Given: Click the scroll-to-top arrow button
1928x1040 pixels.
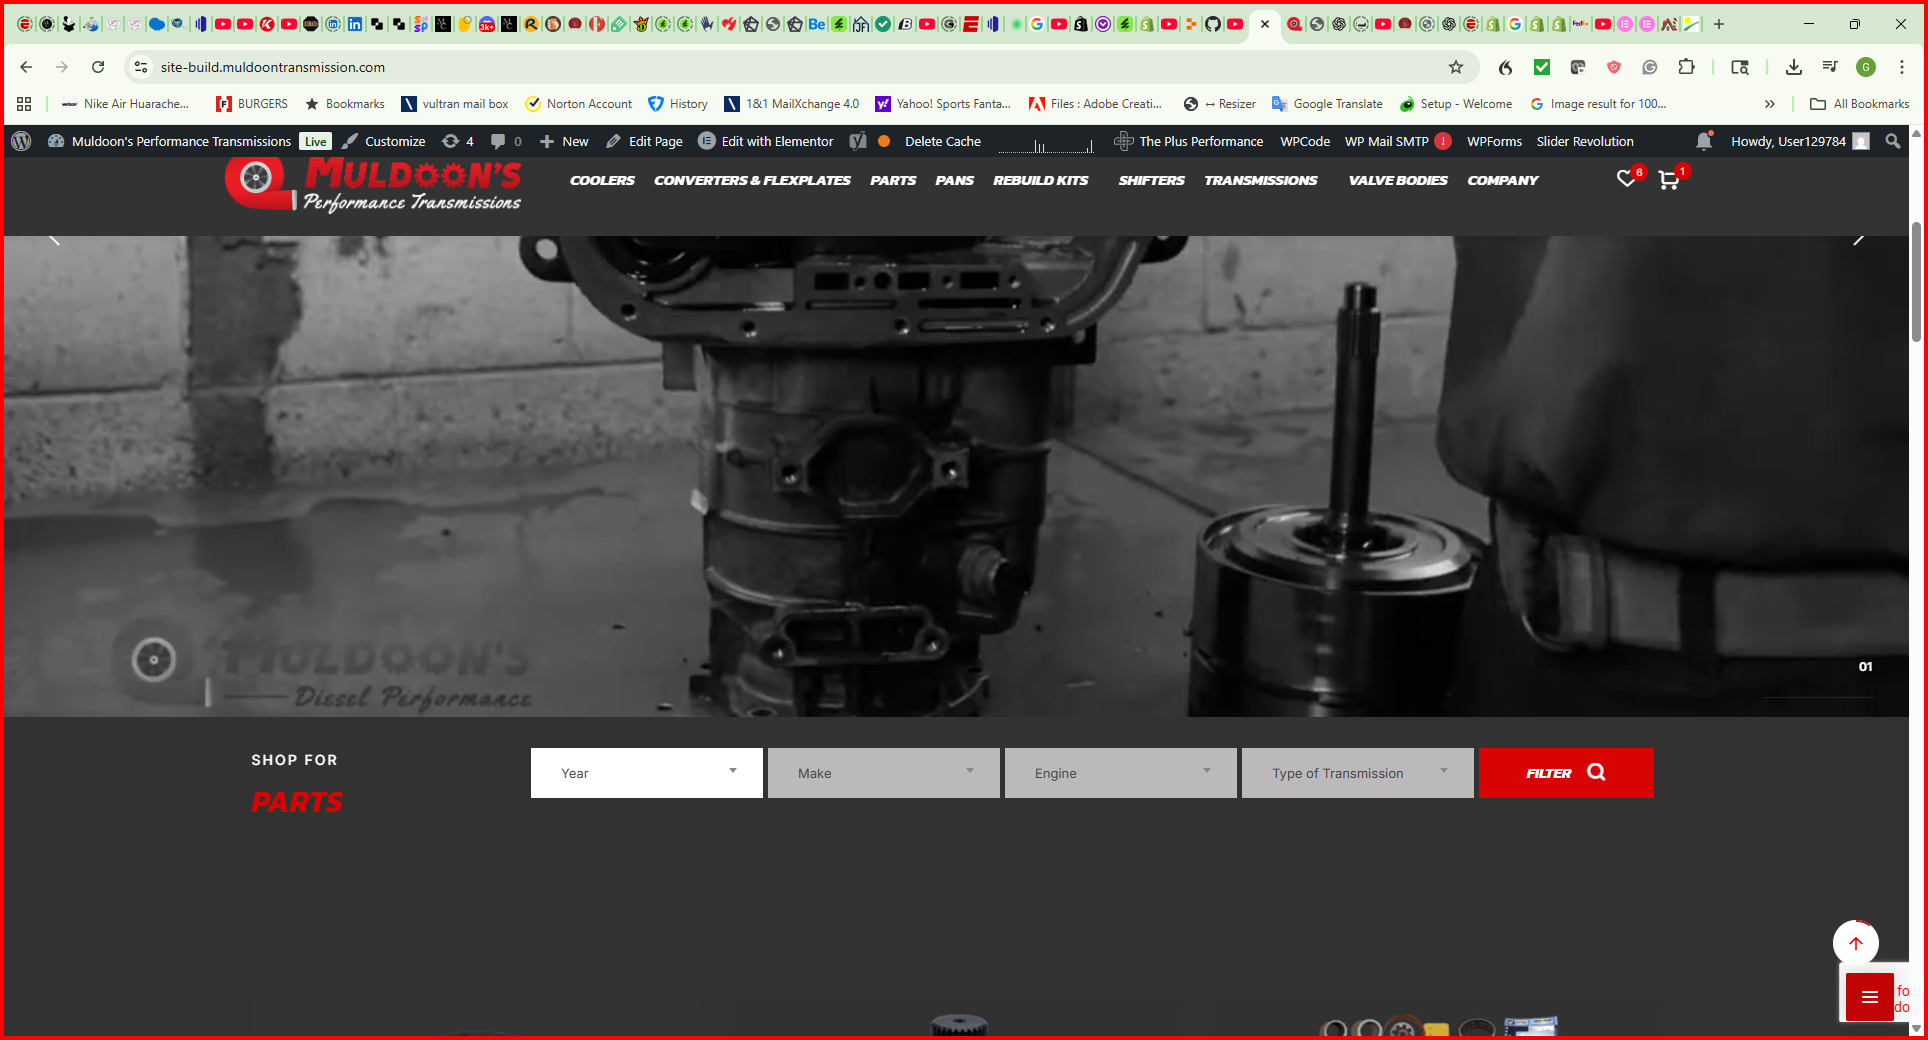Looking at the screenshot, I should [1856, 942].
